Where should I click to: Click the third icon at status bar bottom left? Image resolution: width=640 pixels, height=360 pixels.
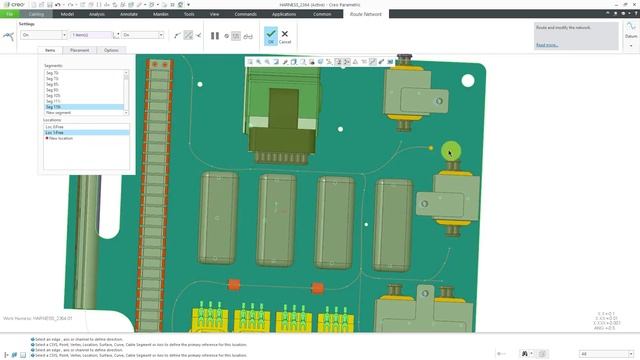pyautogui.click(x=23, y=355)
